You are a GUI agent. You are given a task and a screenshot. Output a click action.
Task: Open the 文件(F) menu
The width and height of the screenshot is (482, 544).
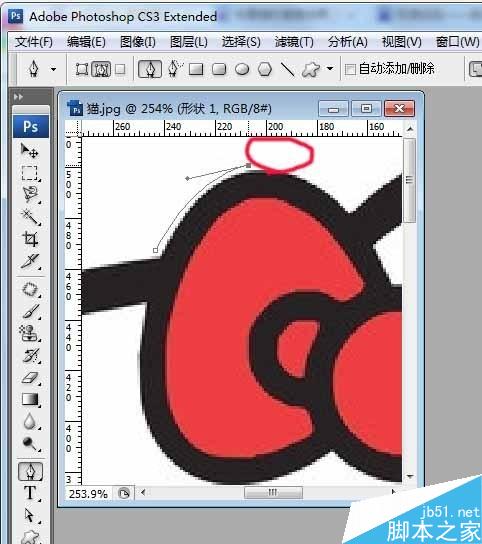(34, 42)
